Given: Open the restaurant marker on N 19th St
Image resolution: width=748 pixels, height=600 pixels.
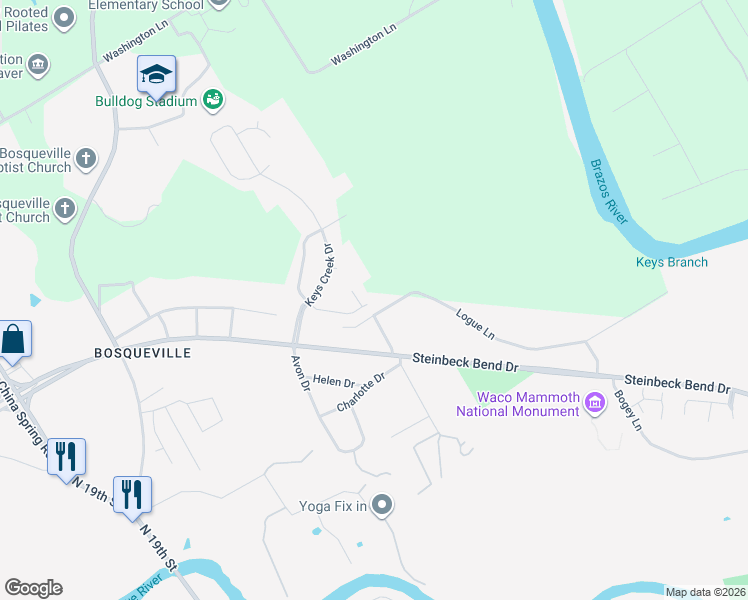Looking at the screenshot, I should coord(133,496).
